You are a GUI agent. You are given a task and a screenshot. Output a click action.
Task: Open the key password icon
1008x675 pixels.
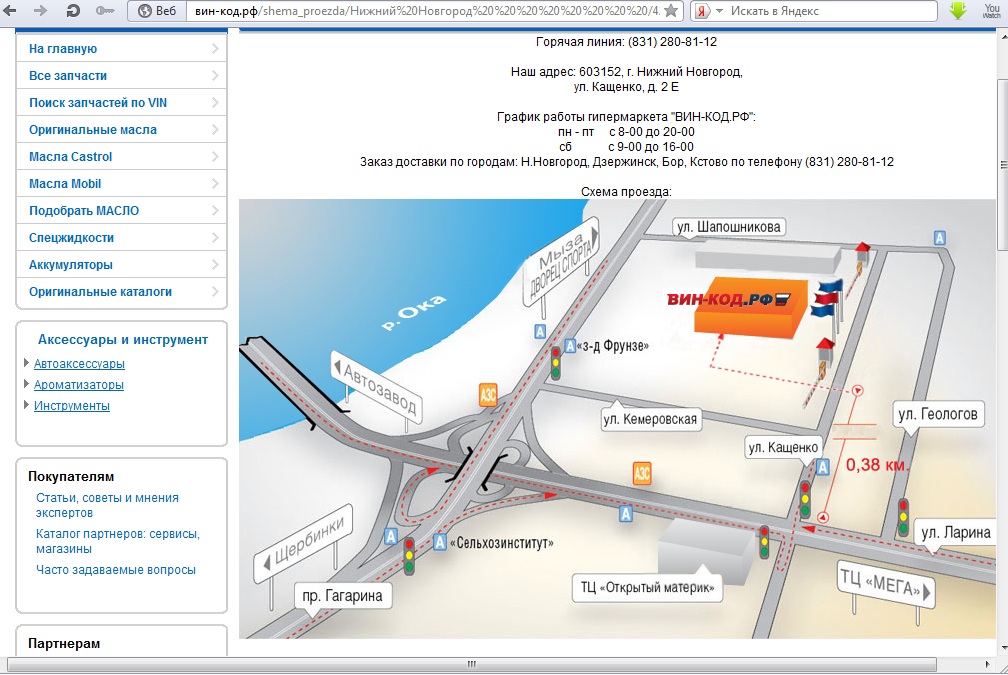[x=105, y=11]
